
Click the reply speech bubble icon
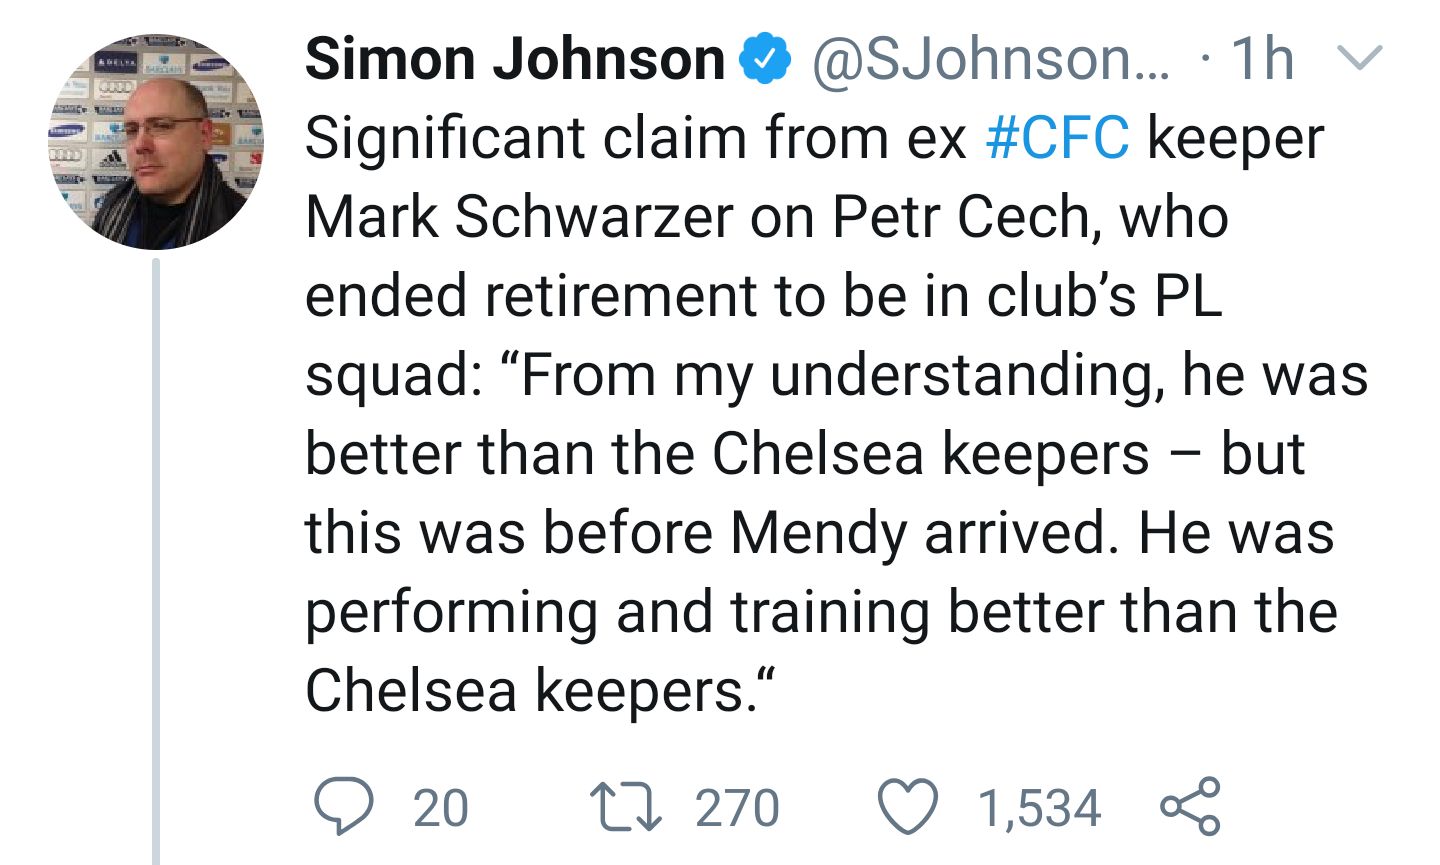pos(343,806)
